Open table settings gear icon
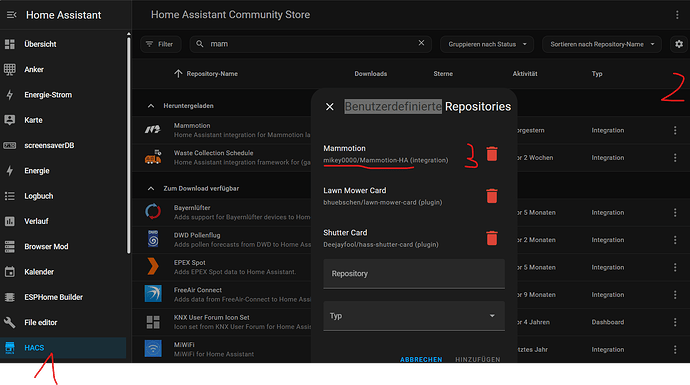 point(679,44)
